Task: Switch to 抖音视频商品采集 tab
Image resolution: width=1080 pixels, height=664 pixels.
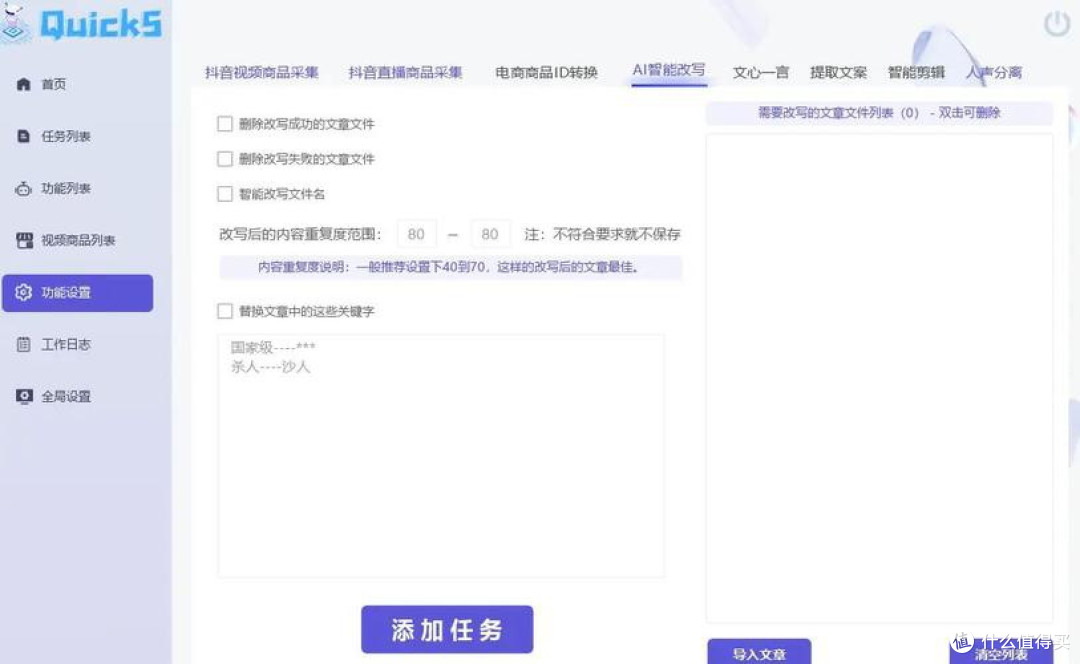Action: pyautogui.click(x=262, y=72)
